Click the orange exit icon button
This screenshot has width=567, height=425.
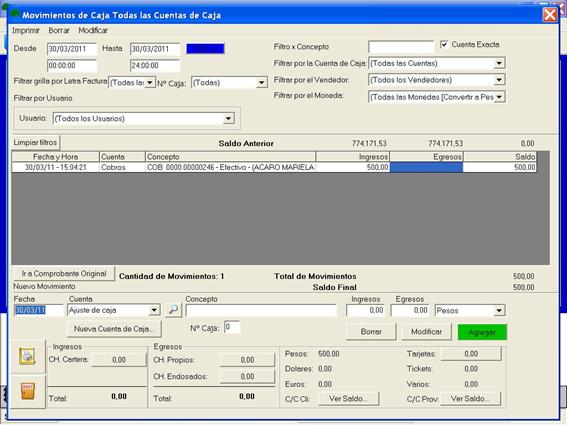[x=27, y=392]
